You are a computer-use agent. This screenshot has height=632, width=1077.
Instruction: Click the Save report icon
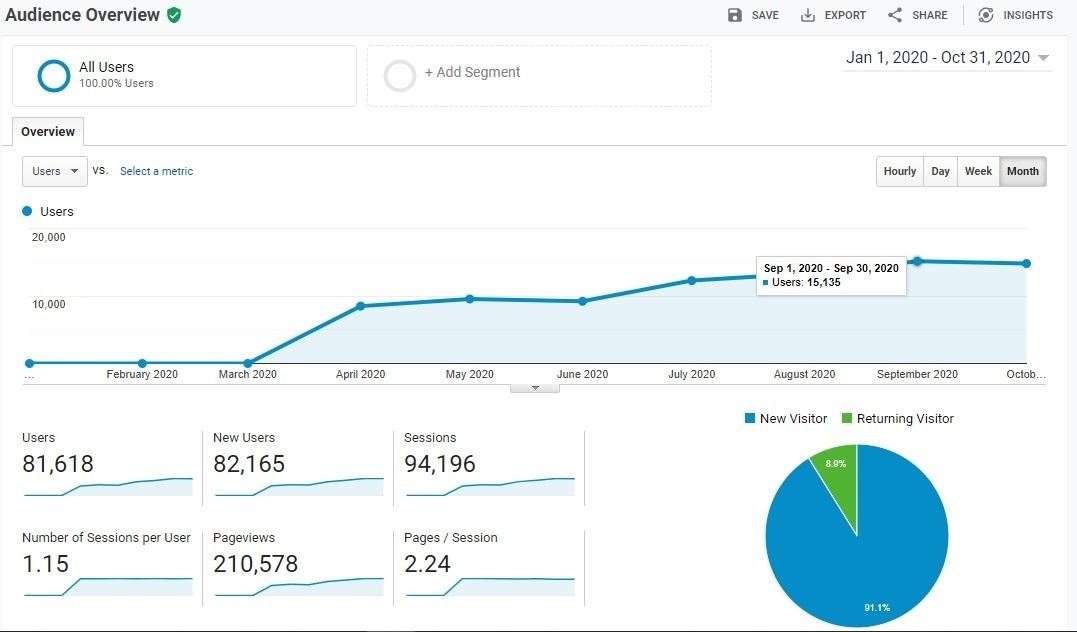coord(735,15)
